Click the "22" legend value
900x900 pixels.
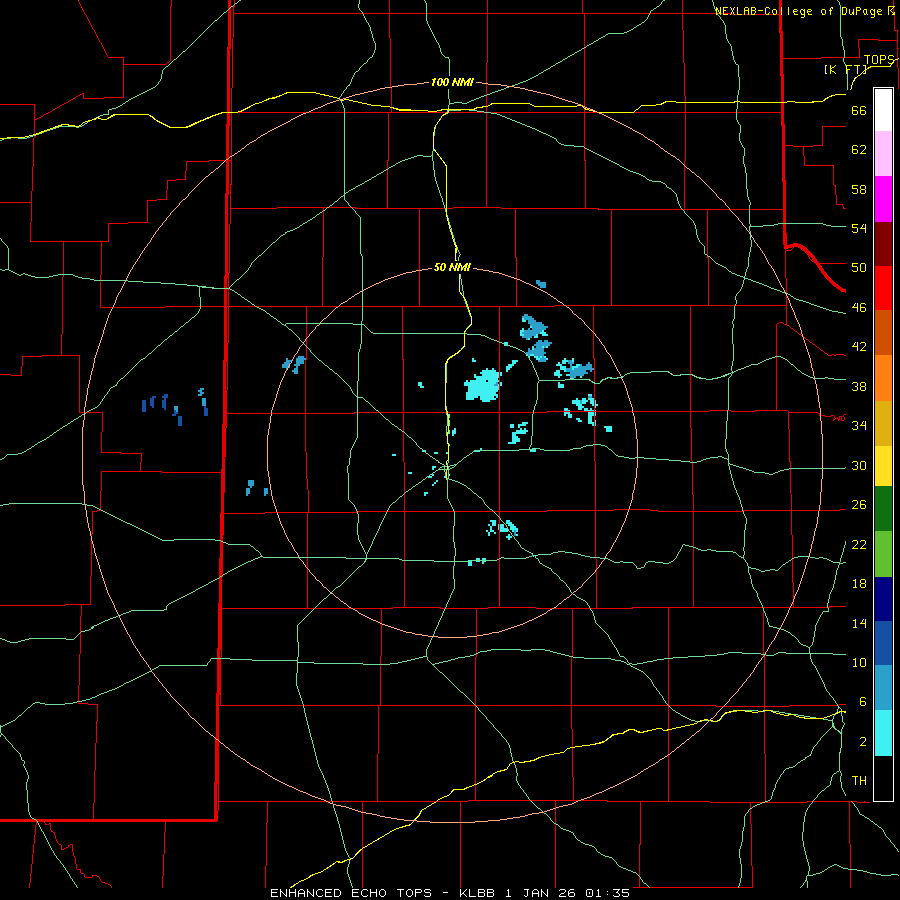coord(859,544)
